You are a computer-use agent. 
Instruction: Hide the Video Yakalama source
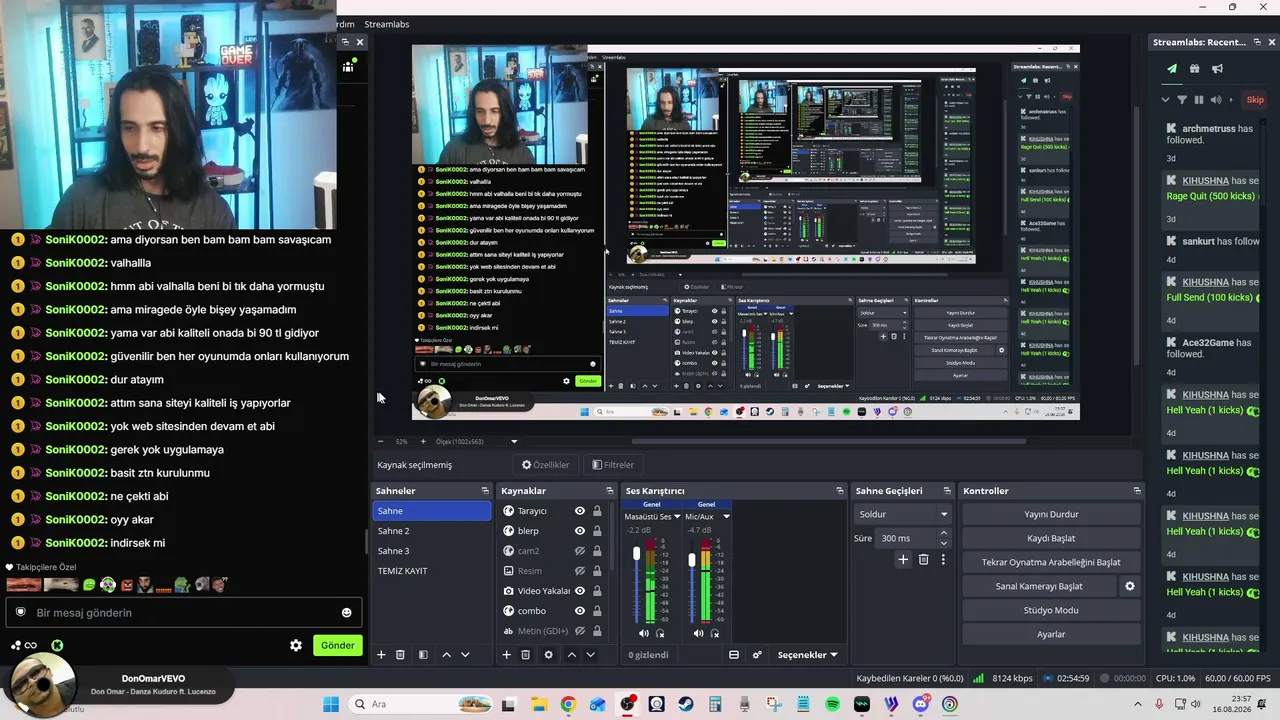(579, 591)
